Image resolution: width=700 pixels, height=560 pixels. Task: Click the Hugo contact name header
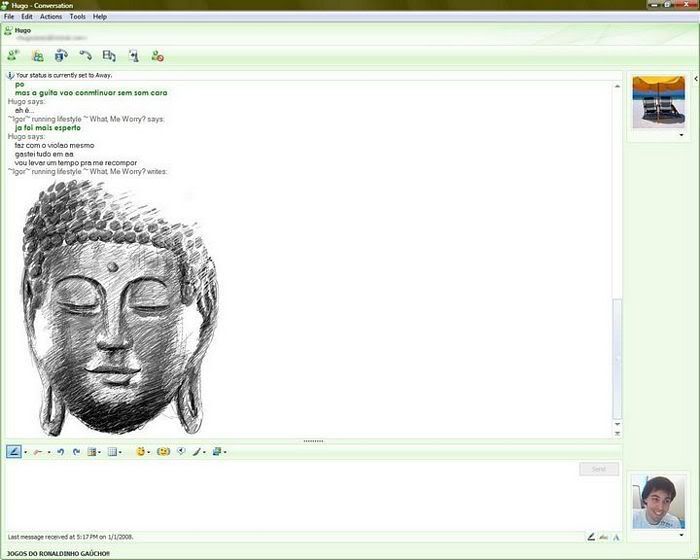pyautogui.click(x=23, y=30)
